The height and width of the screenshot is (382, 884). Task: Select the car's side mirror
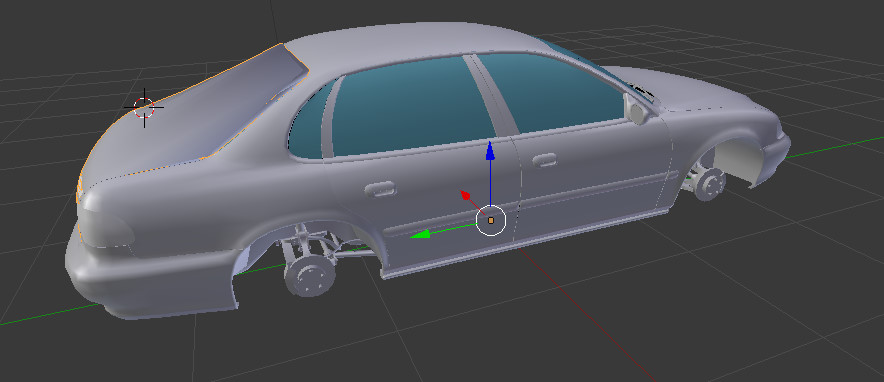tap(637, 109)
